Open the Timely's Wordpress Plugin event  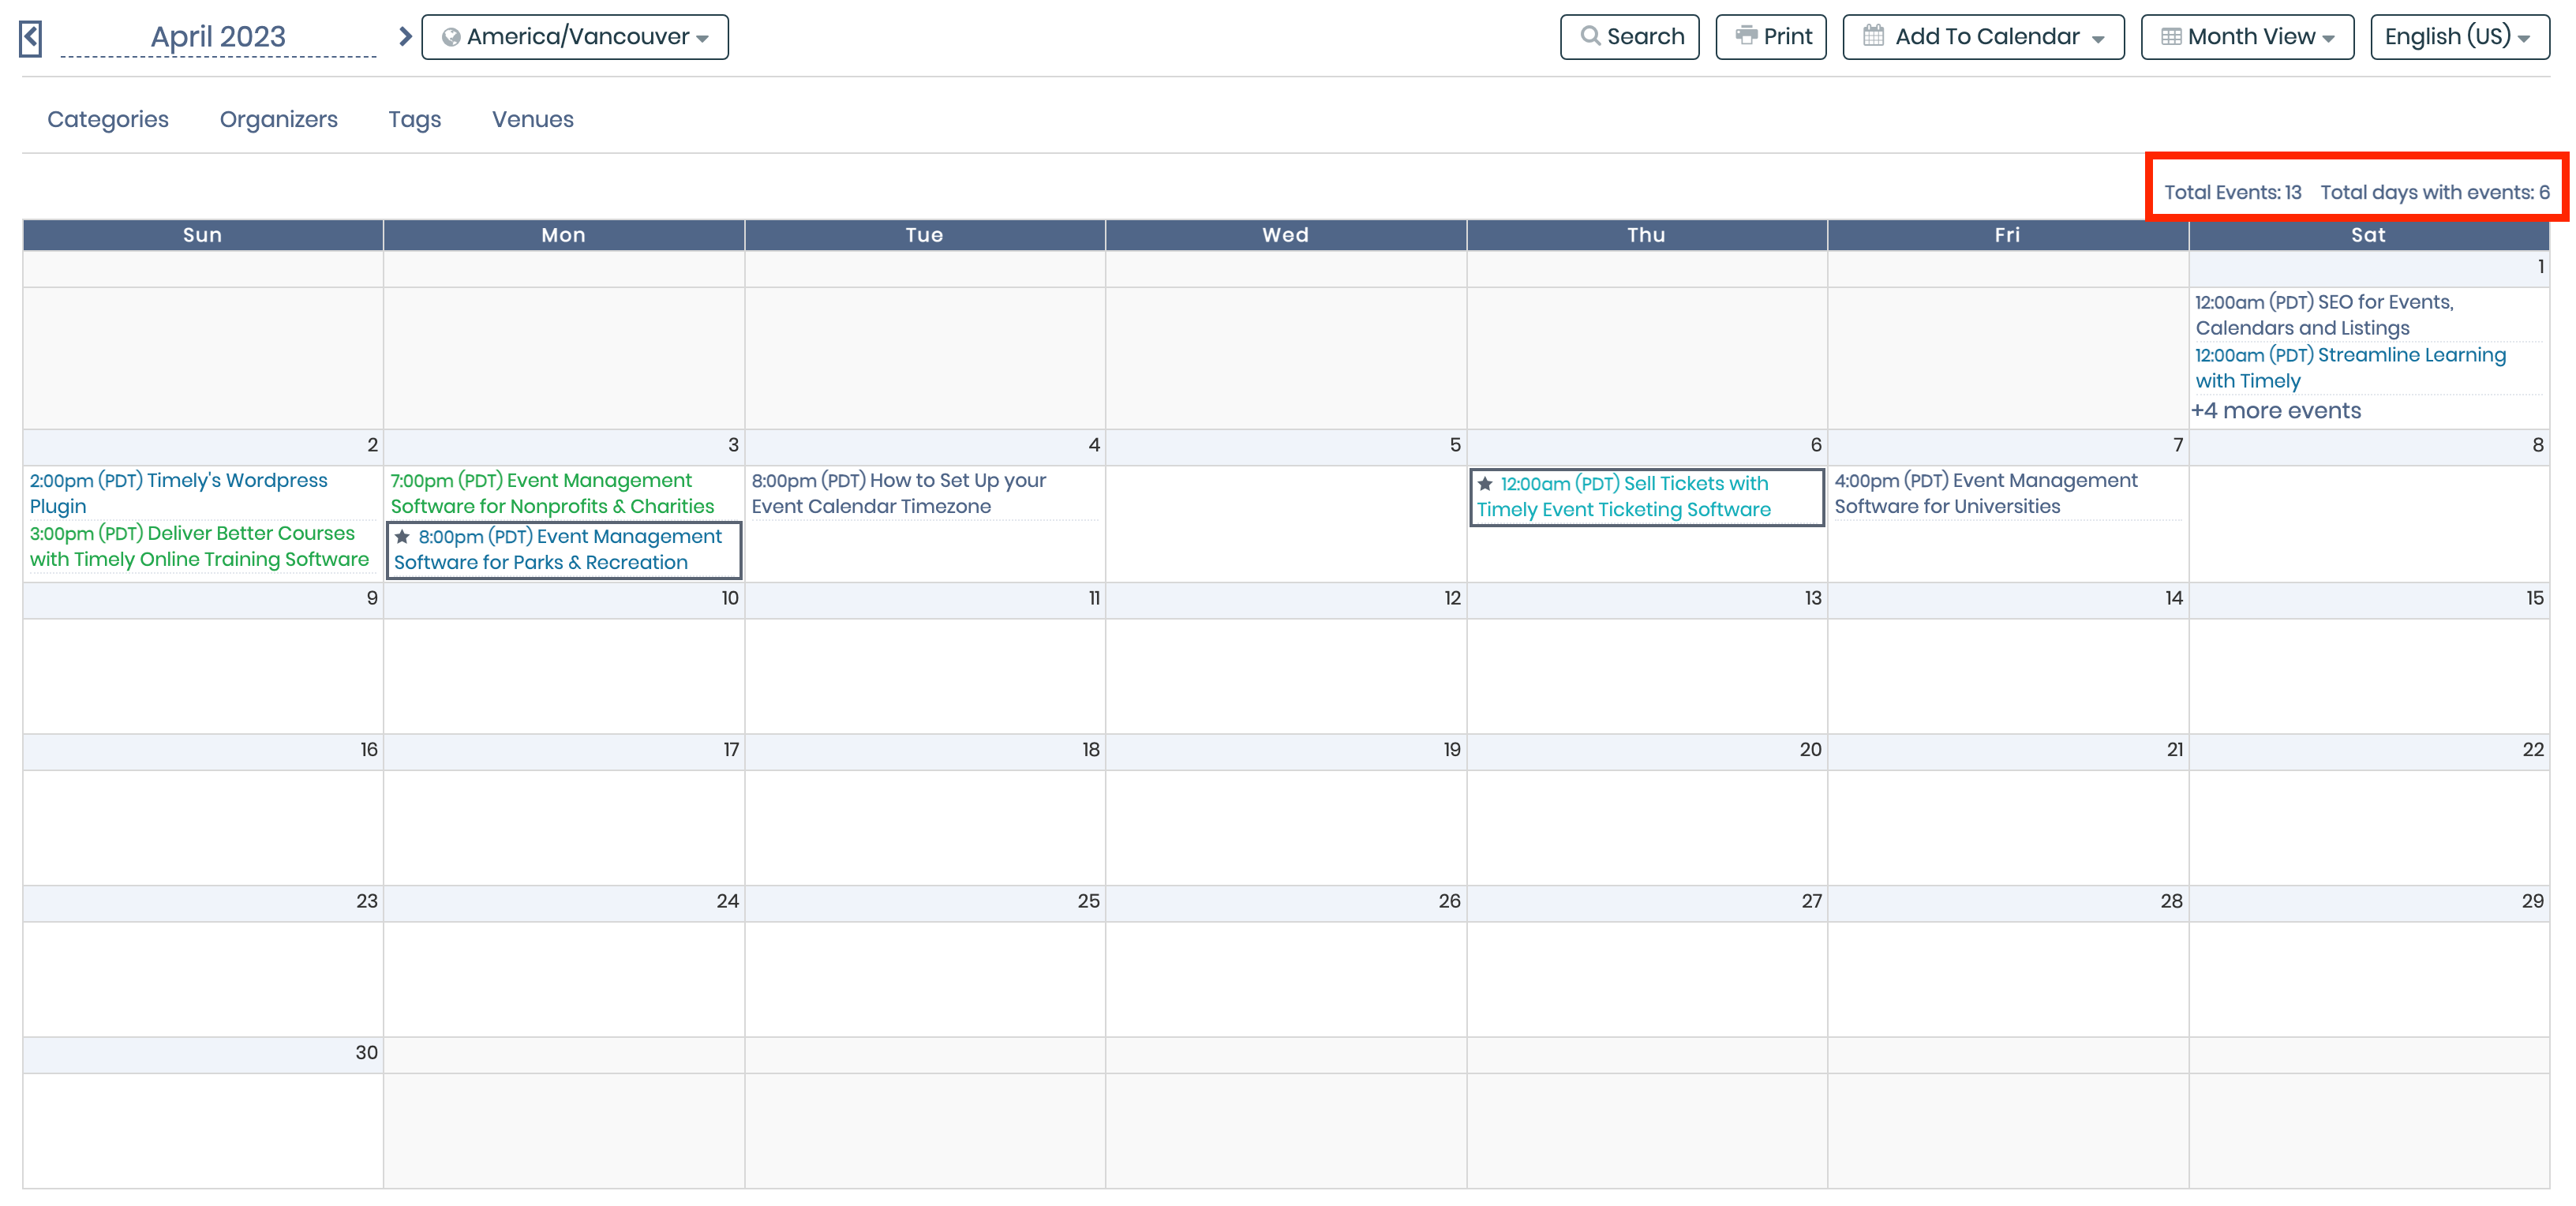click(x=177, y=492)
